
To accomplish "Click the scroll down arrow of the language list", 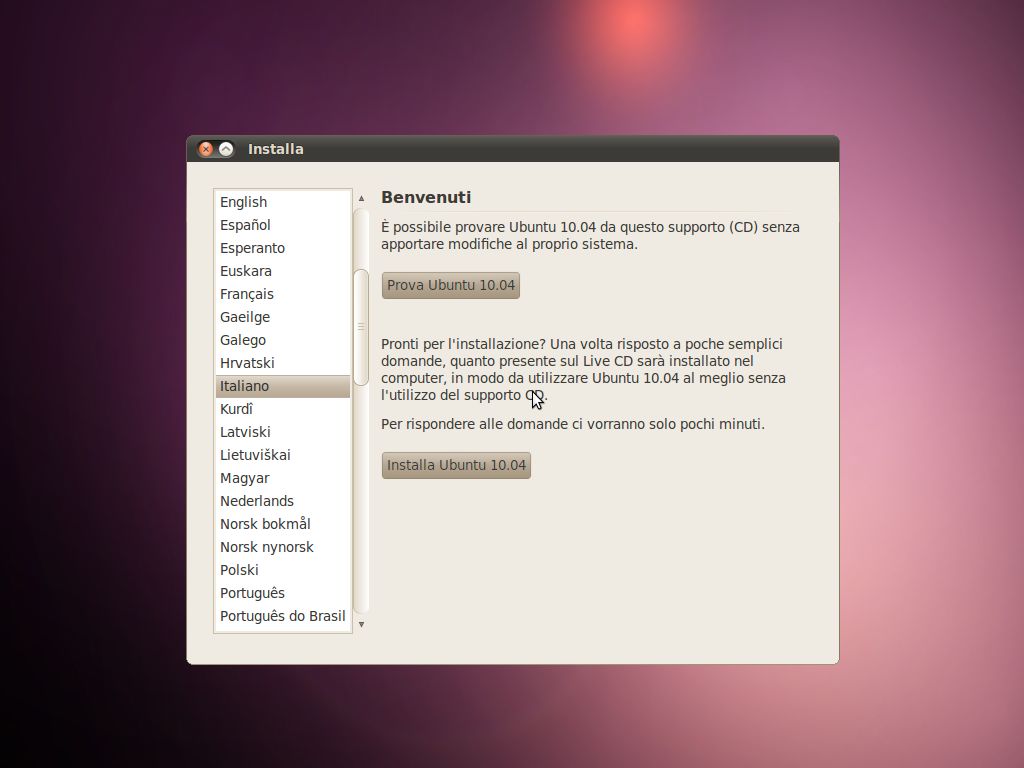I will (361, 624).
